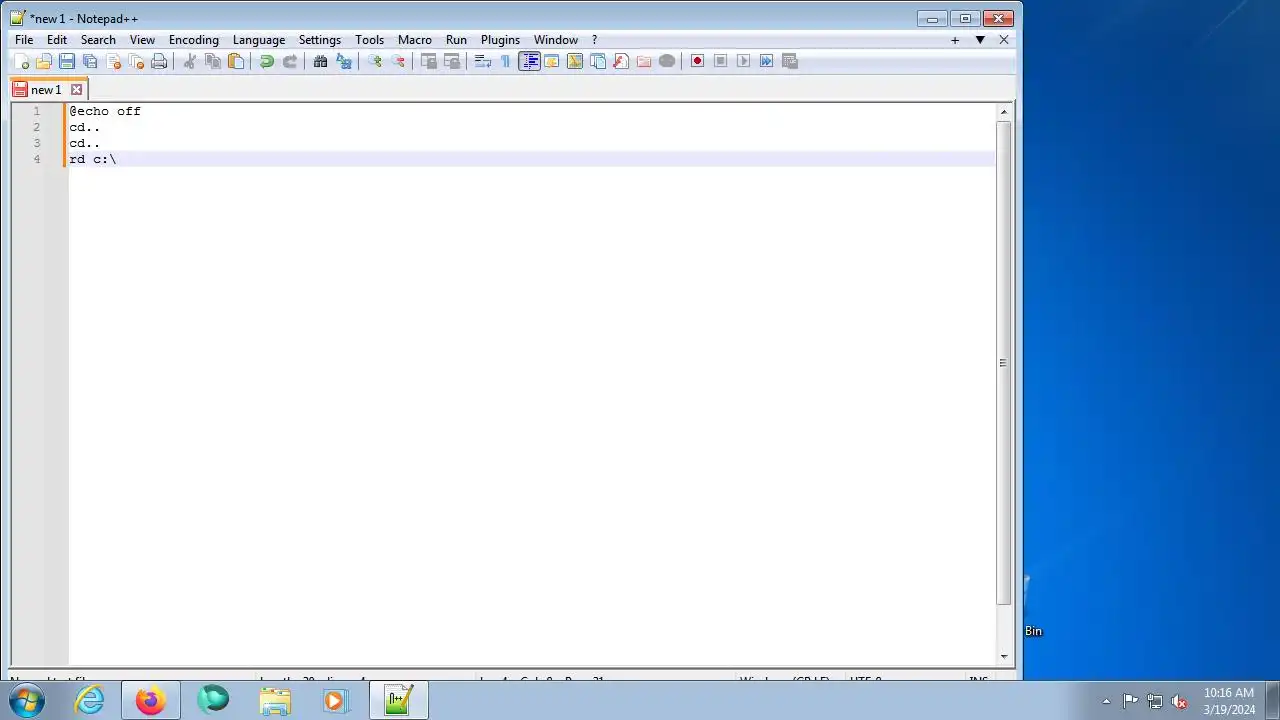Toggle synchronized horizontal scrolling
This screenshot has height=720, width=1280.
tap(452, 61)
